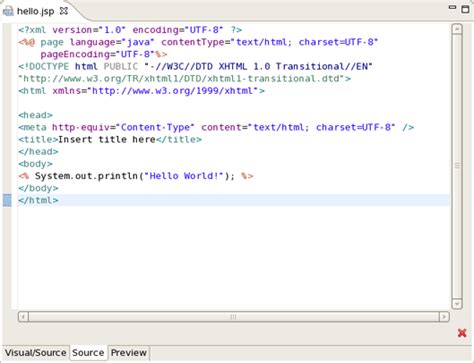Click the <html xmlns= line
The width and height of the screenshot is (474, 363).
[142, 91]
